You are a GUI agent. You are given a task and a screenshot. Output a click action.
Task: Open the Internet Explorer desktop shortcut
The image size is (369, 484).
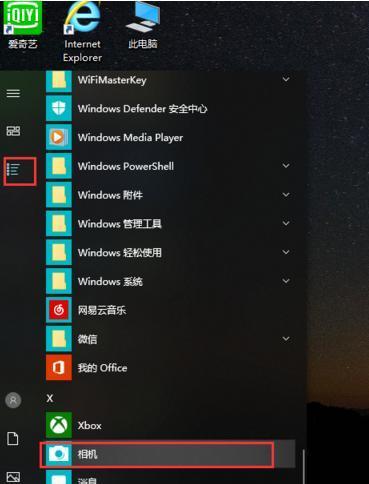point(82,32)
